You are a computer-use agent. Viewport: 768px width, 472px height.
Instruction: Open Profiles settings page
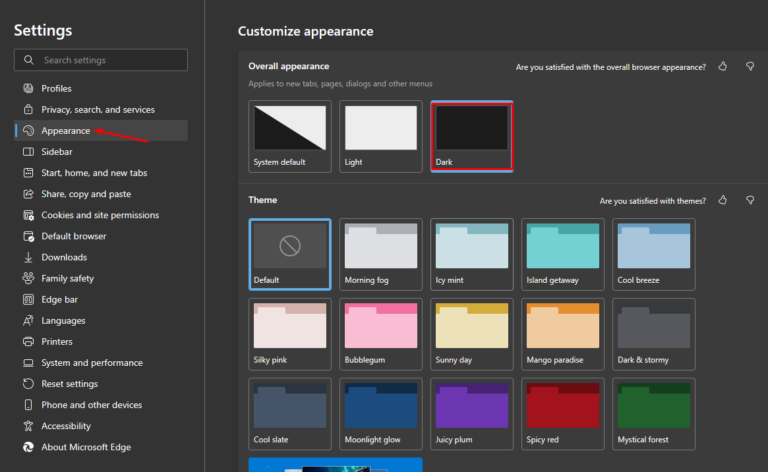[101, 88]
